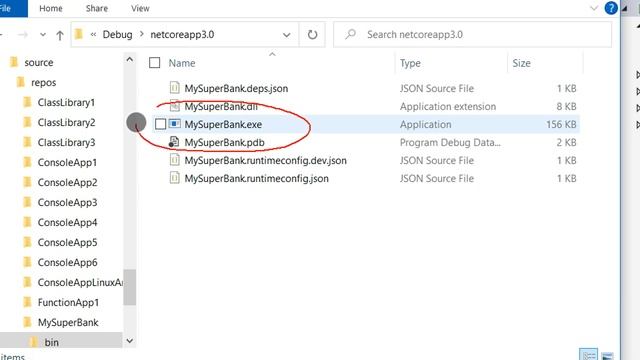Click the Search netcoreapp3.0 box

472,35
